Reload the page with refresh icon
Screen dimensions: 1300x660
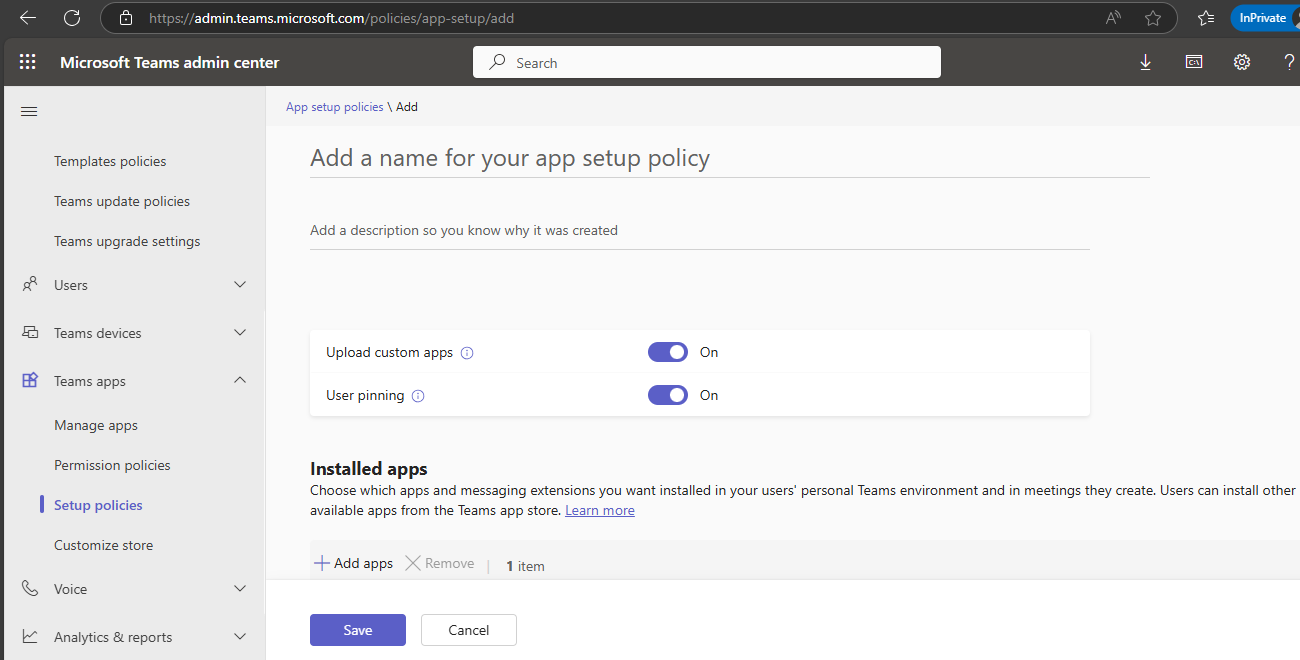72,18
